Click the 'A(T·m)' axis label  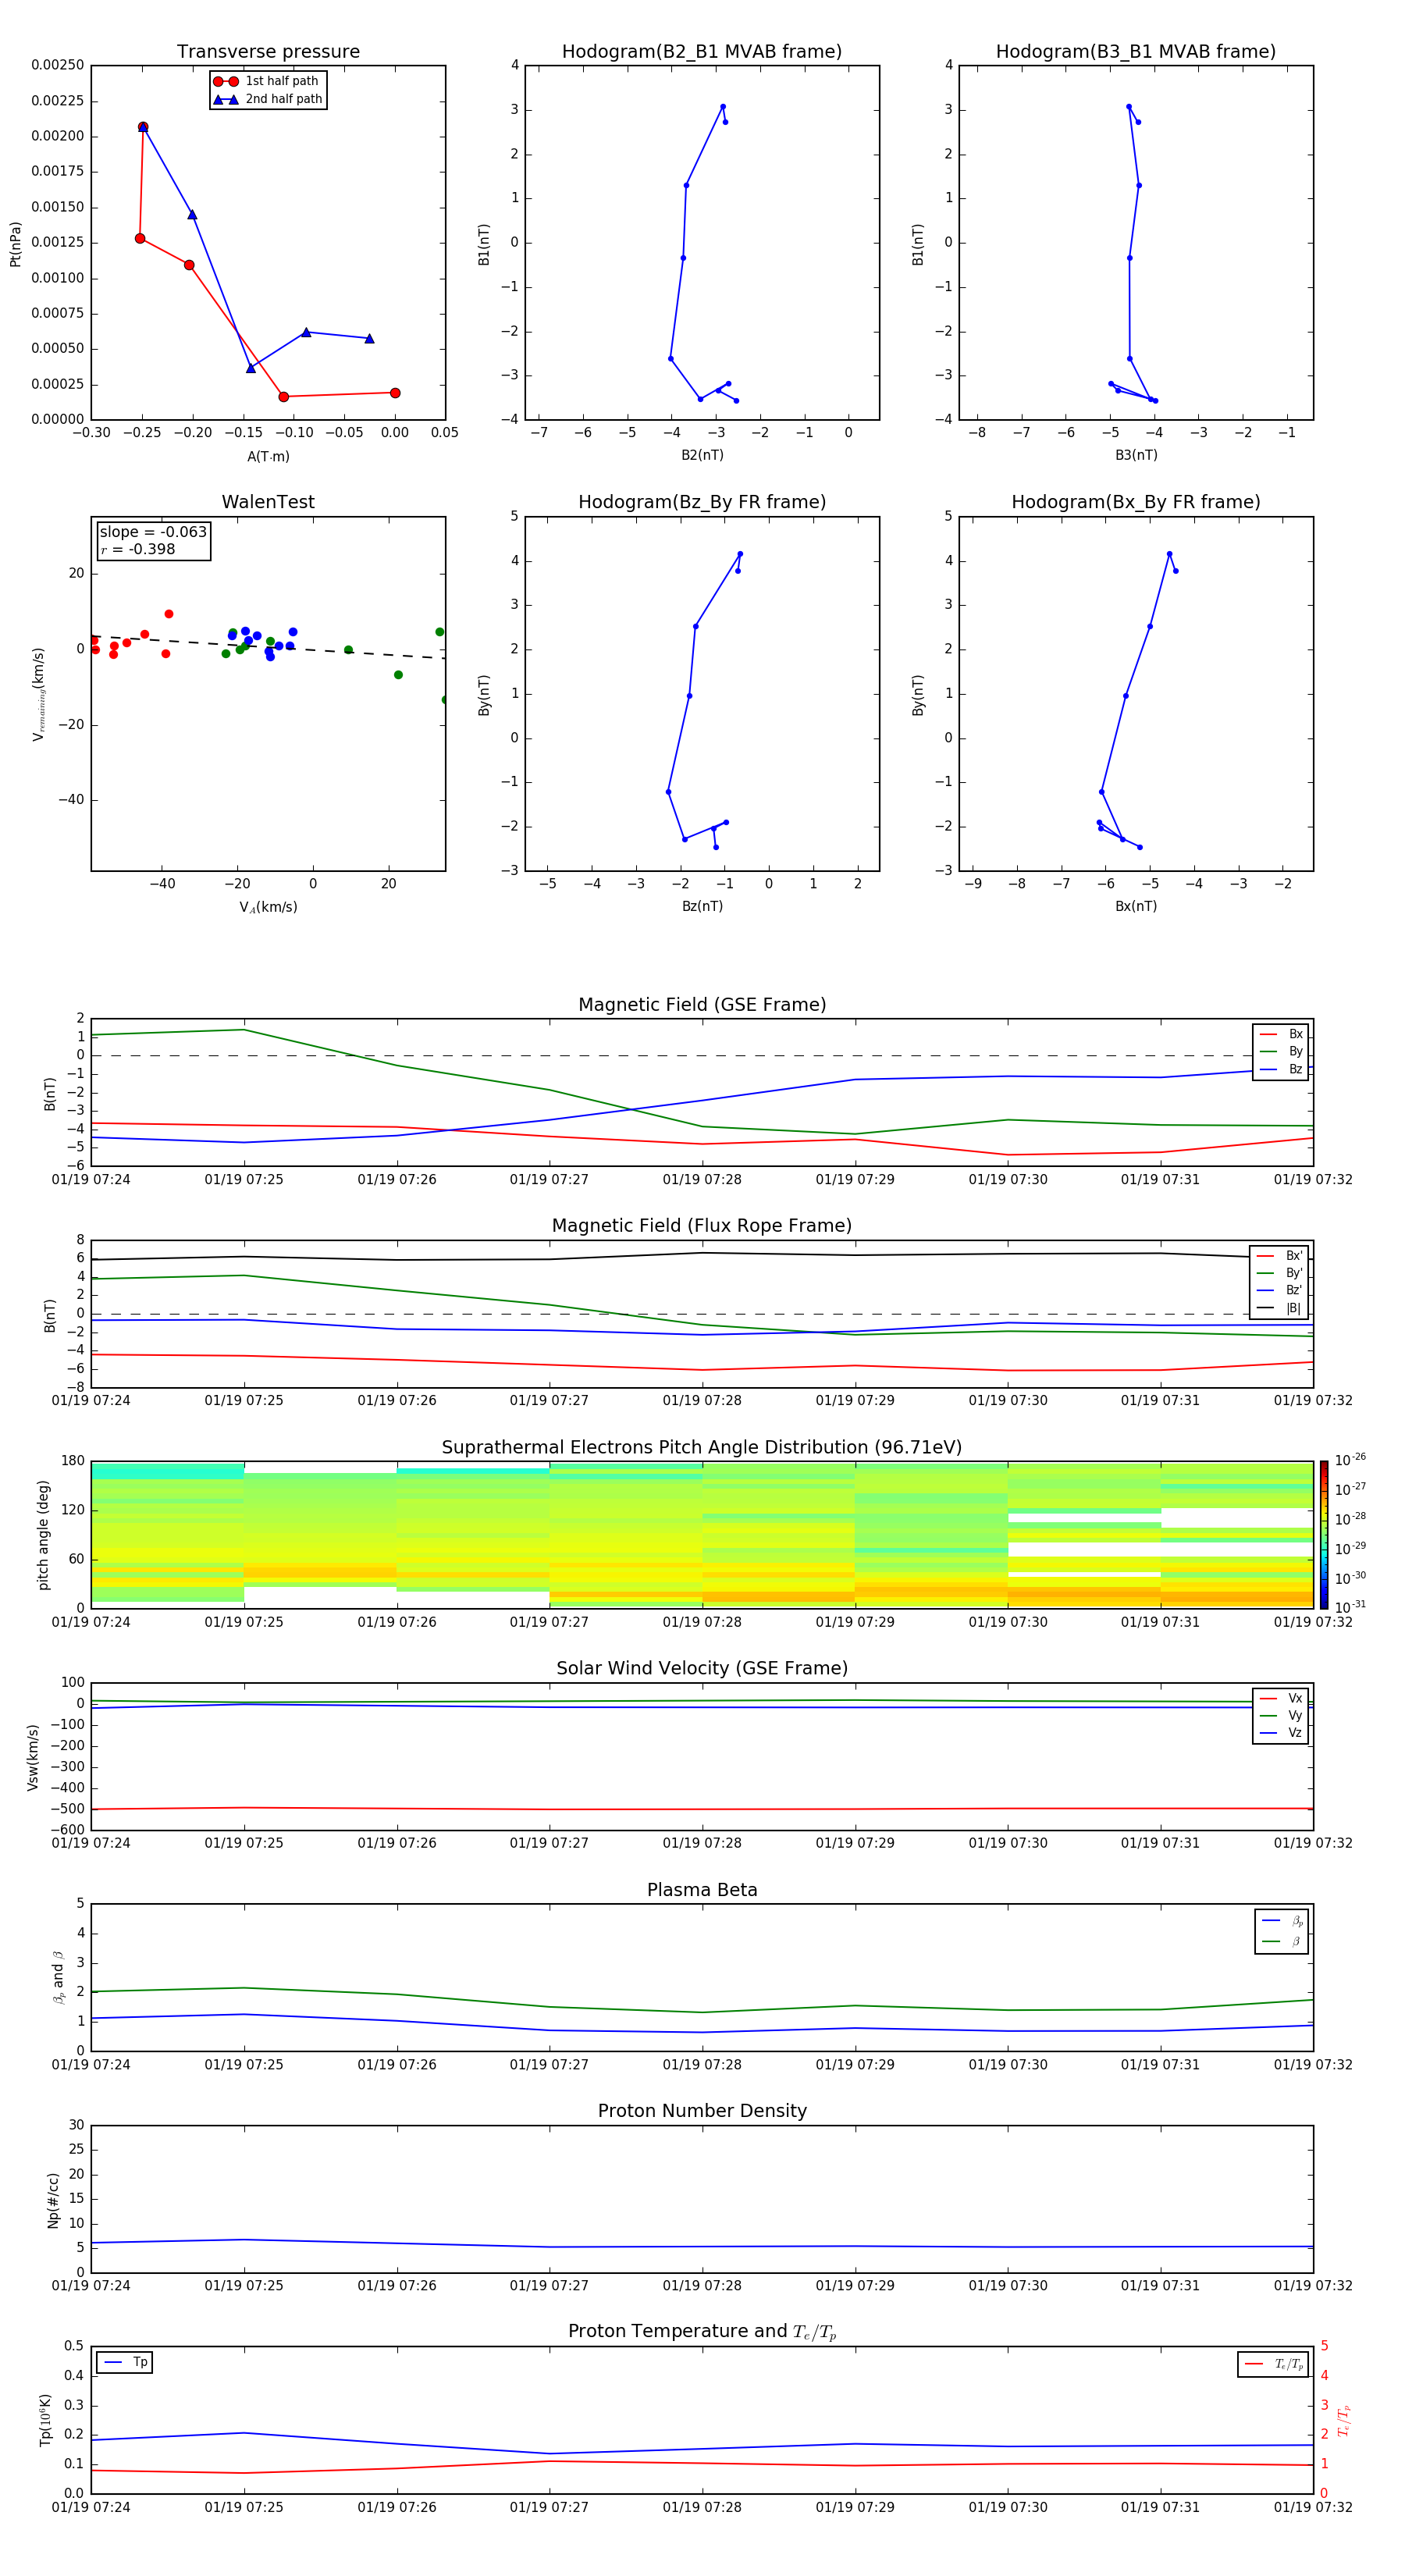tap(268, 456)
